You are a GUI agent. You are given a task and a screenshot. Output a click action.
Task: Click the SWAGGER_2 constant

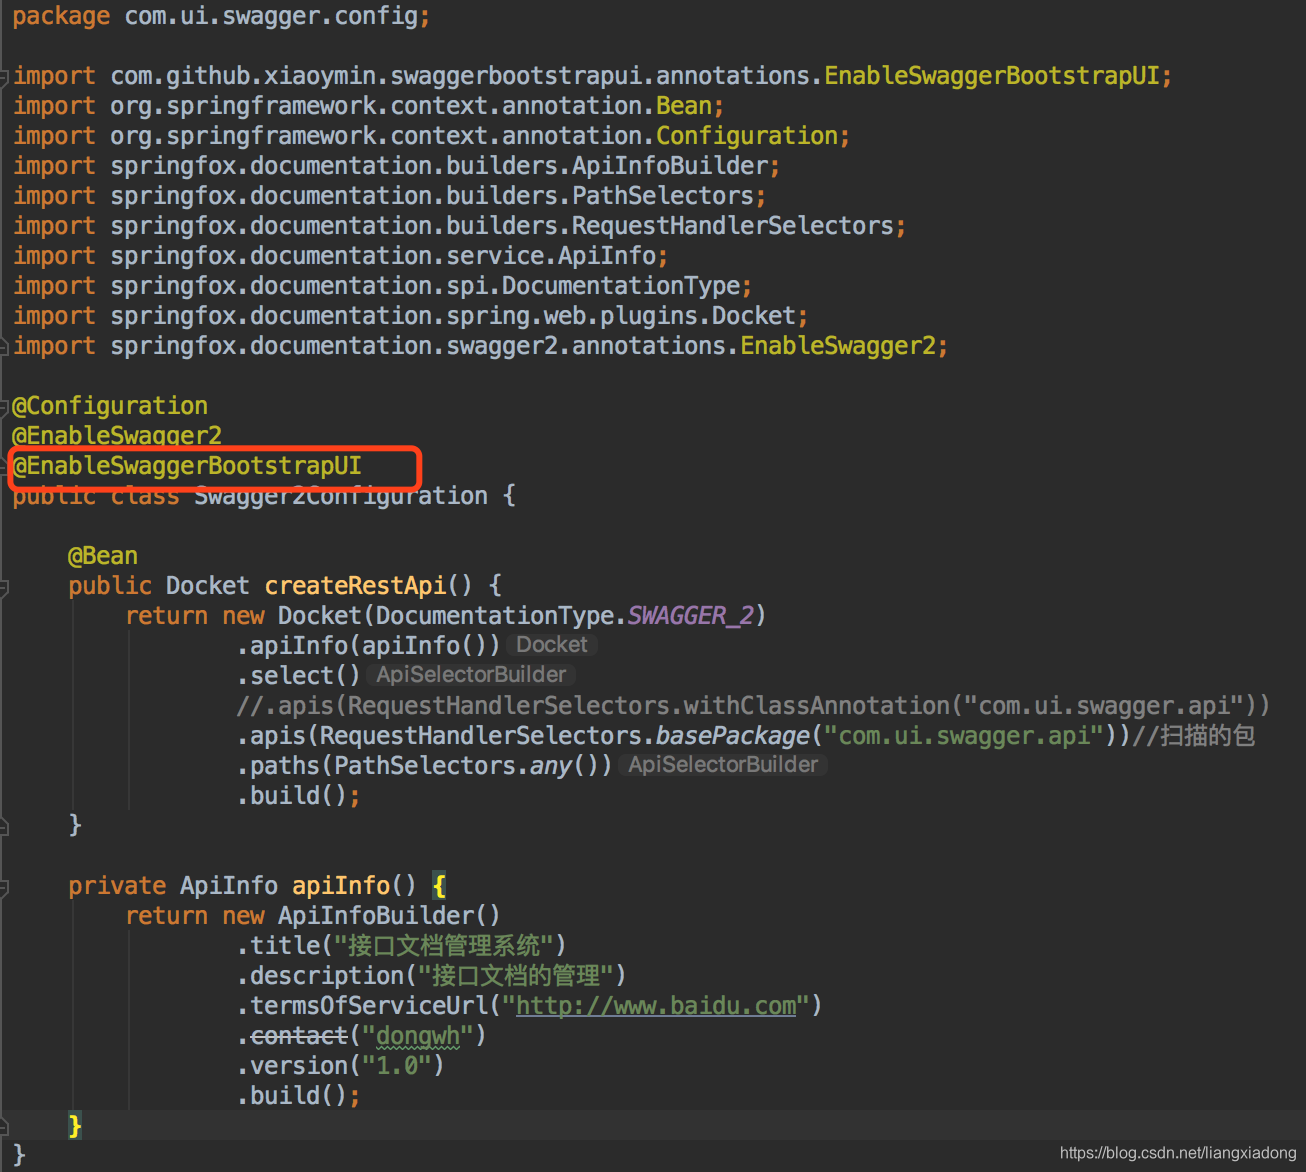(x=689, y=615)
